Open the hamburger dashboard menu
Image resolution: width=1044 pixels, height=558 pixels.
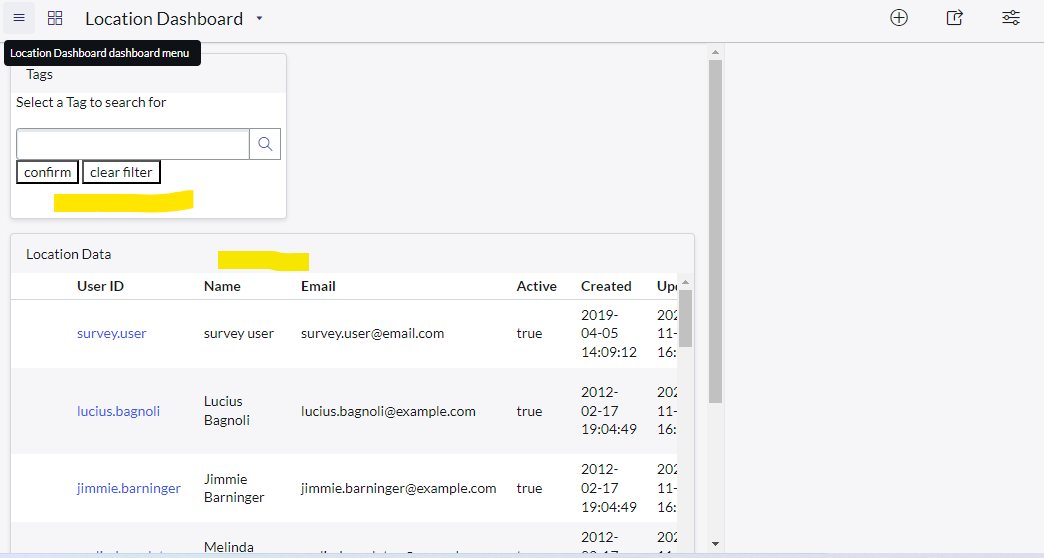pyautogui.click(x=19, y=18)
